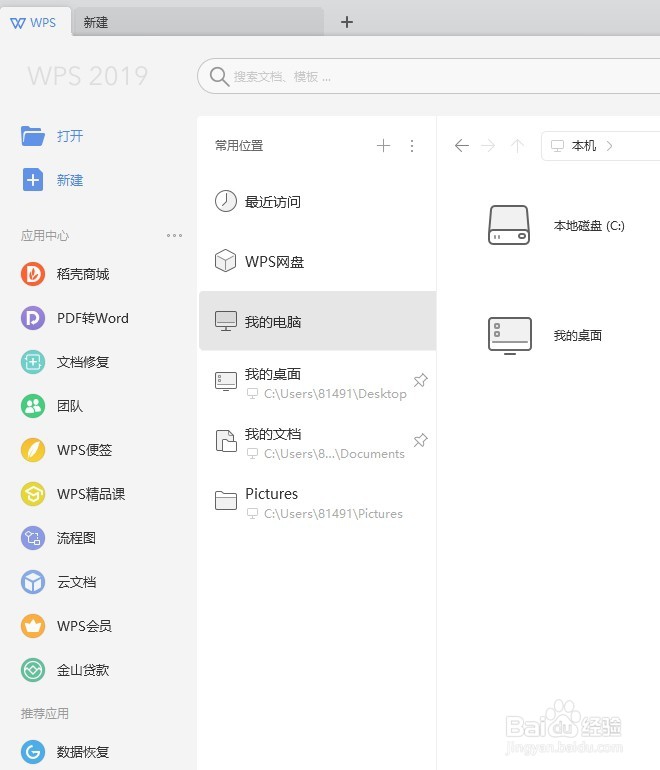Open a new tab with plus button

pos(347,22)
